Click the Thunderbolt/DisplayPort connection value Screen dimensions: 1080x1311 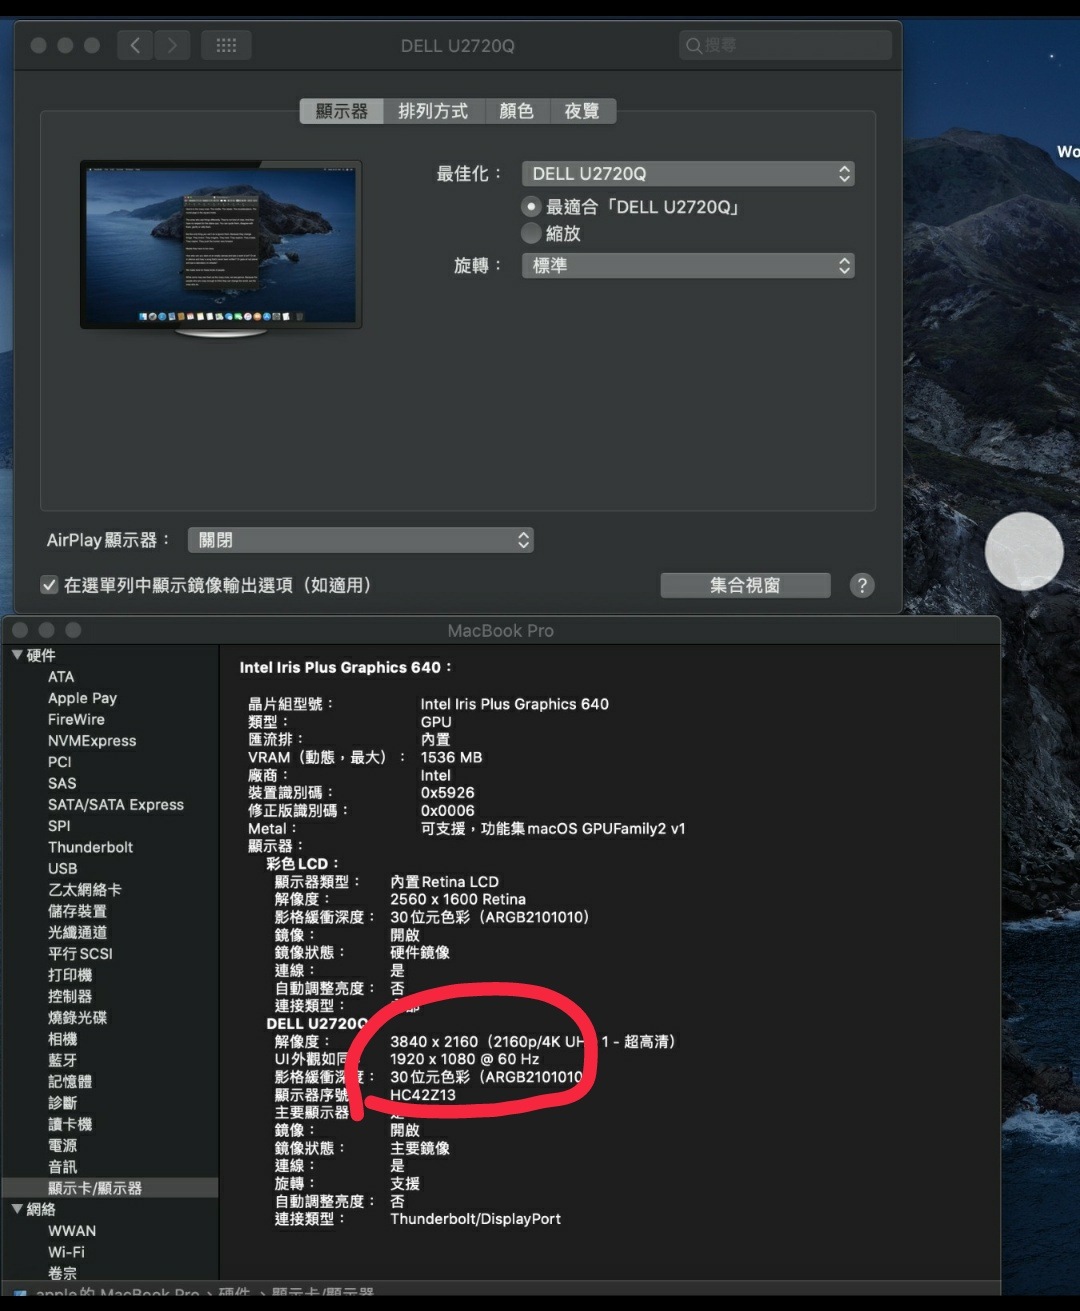pos(475,1219)
